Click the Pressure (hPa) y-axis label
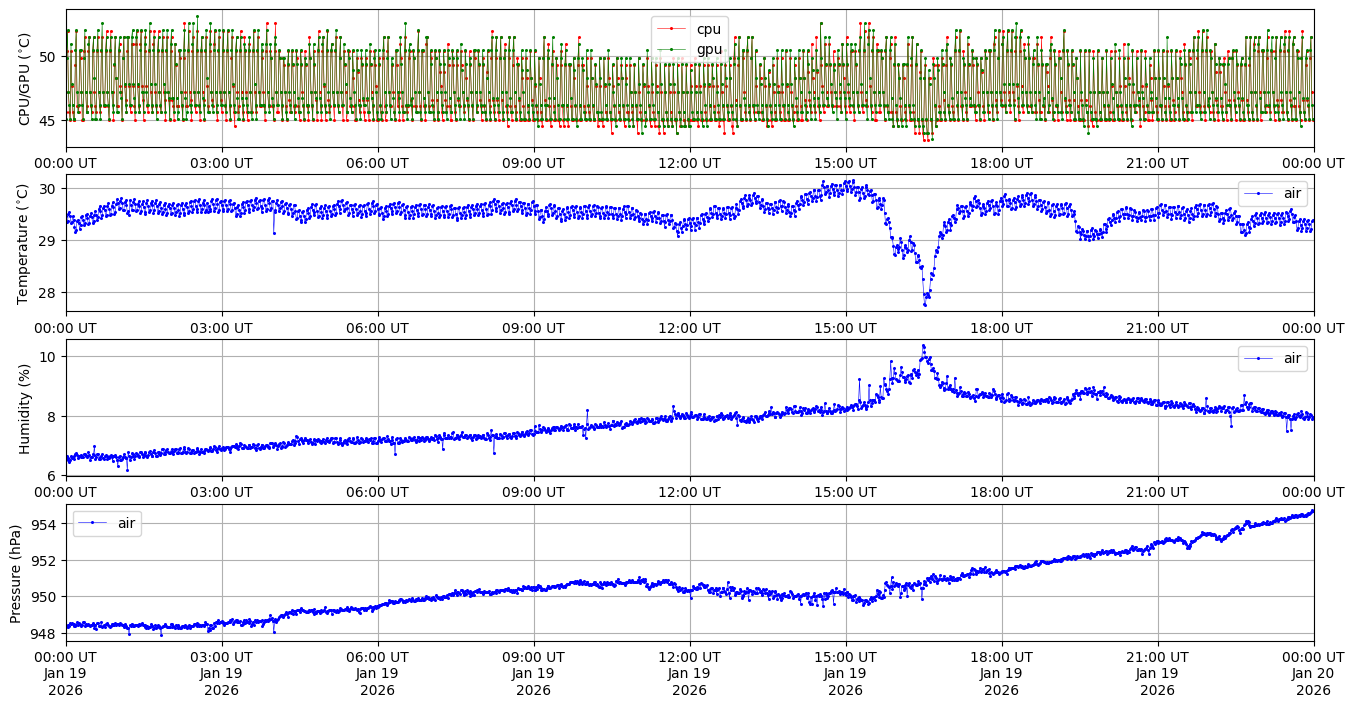 [x=16, y=572]
